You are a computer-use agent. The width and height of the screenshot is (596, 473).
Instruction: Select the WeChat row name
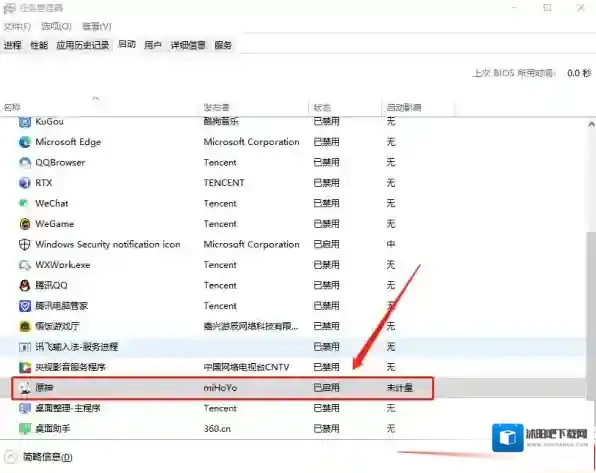[52, 203]
